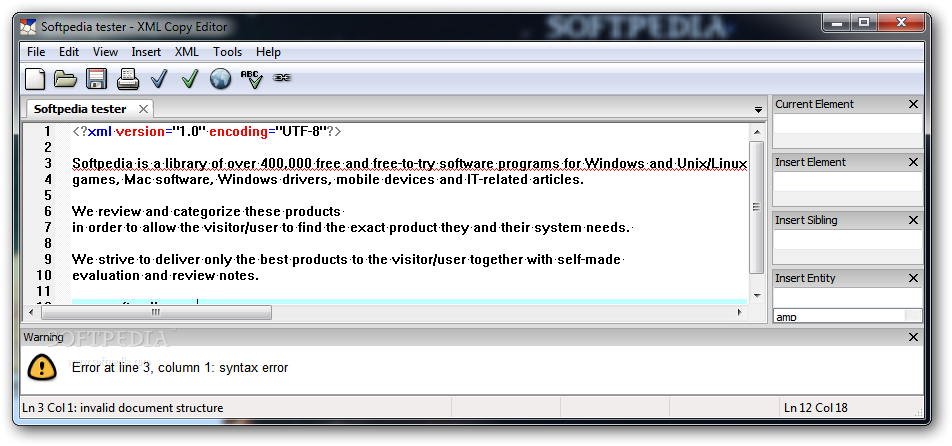Open the tab list dropdown arrow
This screenshot has width=952, height=446.
click(x=758, y=110)
